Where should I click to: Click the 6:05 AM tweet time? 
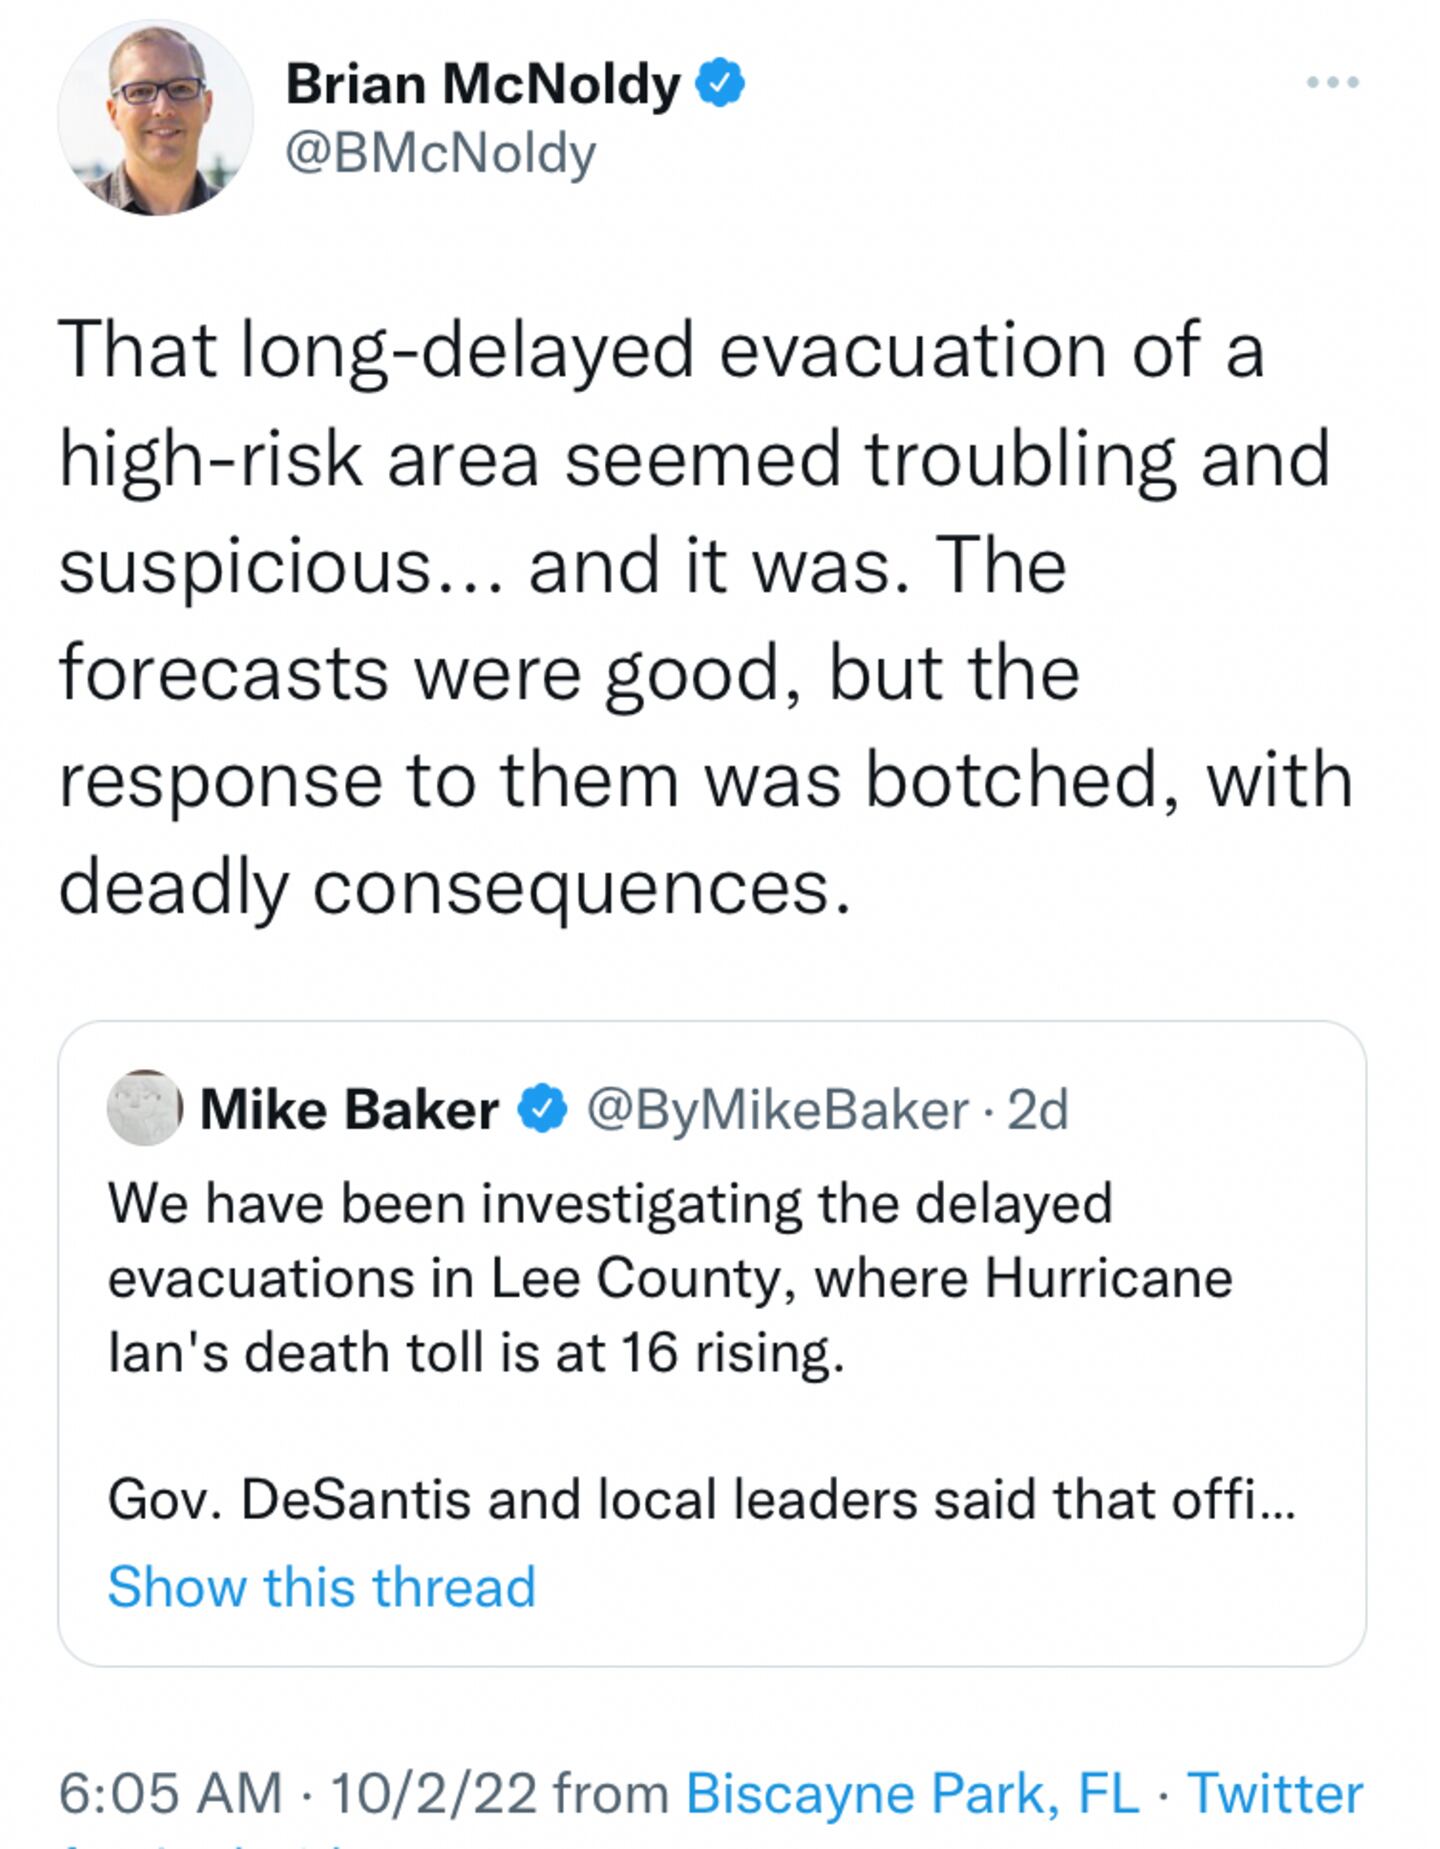(170, 1793)
